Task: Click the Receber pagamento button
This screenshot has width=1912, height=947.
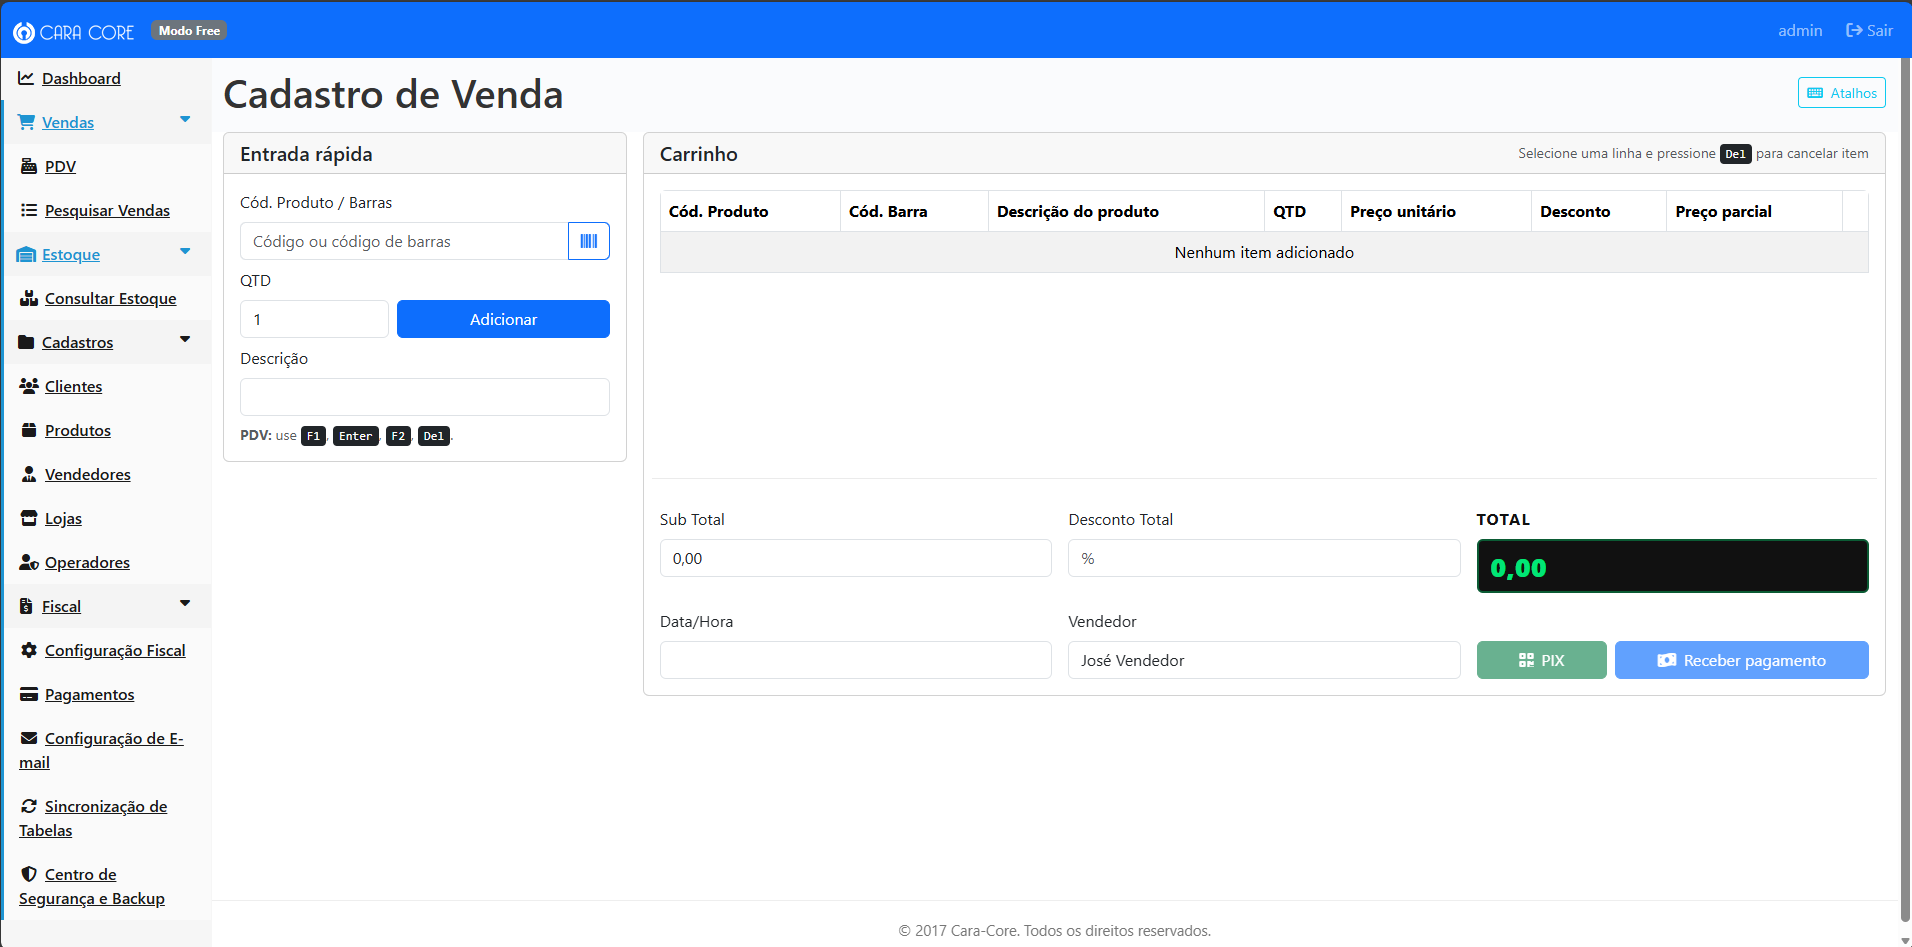Action: click(x=1741, y=660)
